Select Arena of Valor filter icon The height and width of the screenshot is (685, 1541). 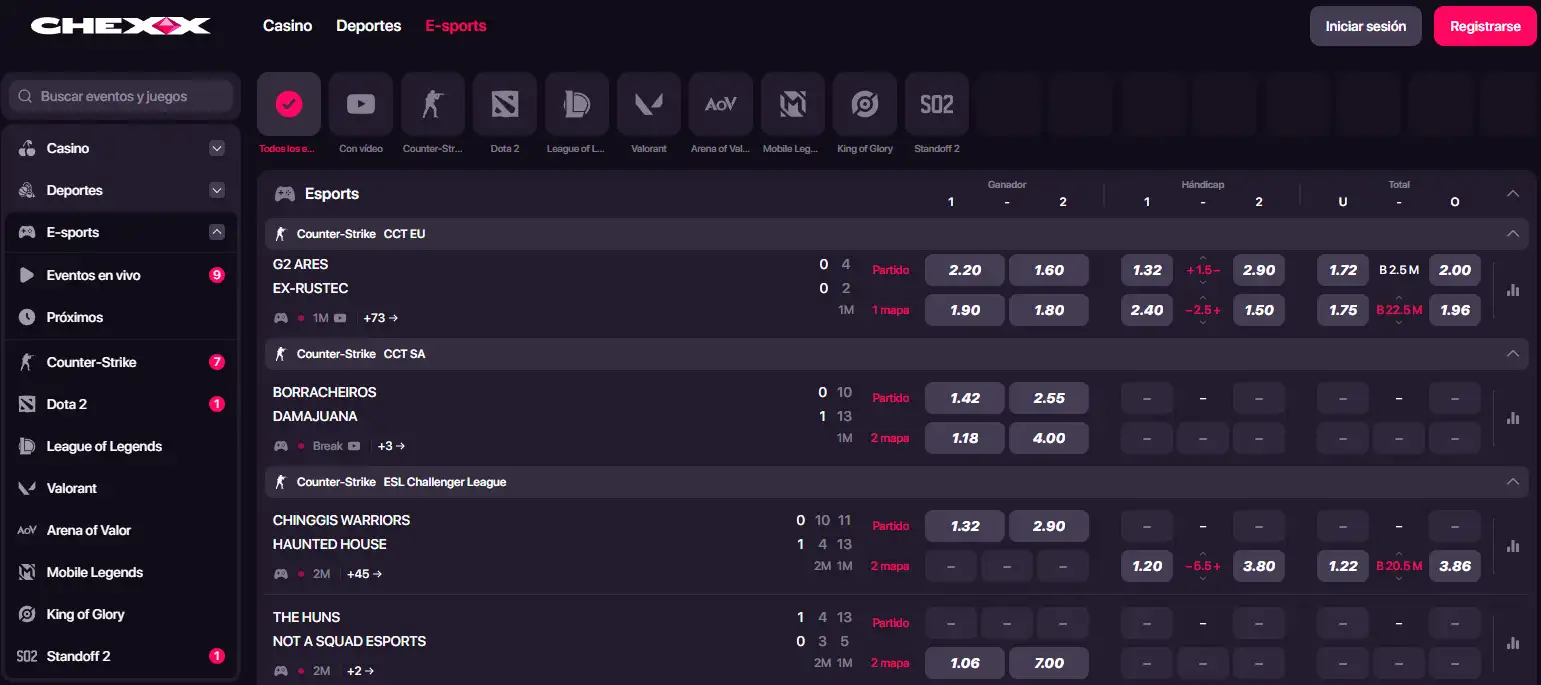pos(721,104)
